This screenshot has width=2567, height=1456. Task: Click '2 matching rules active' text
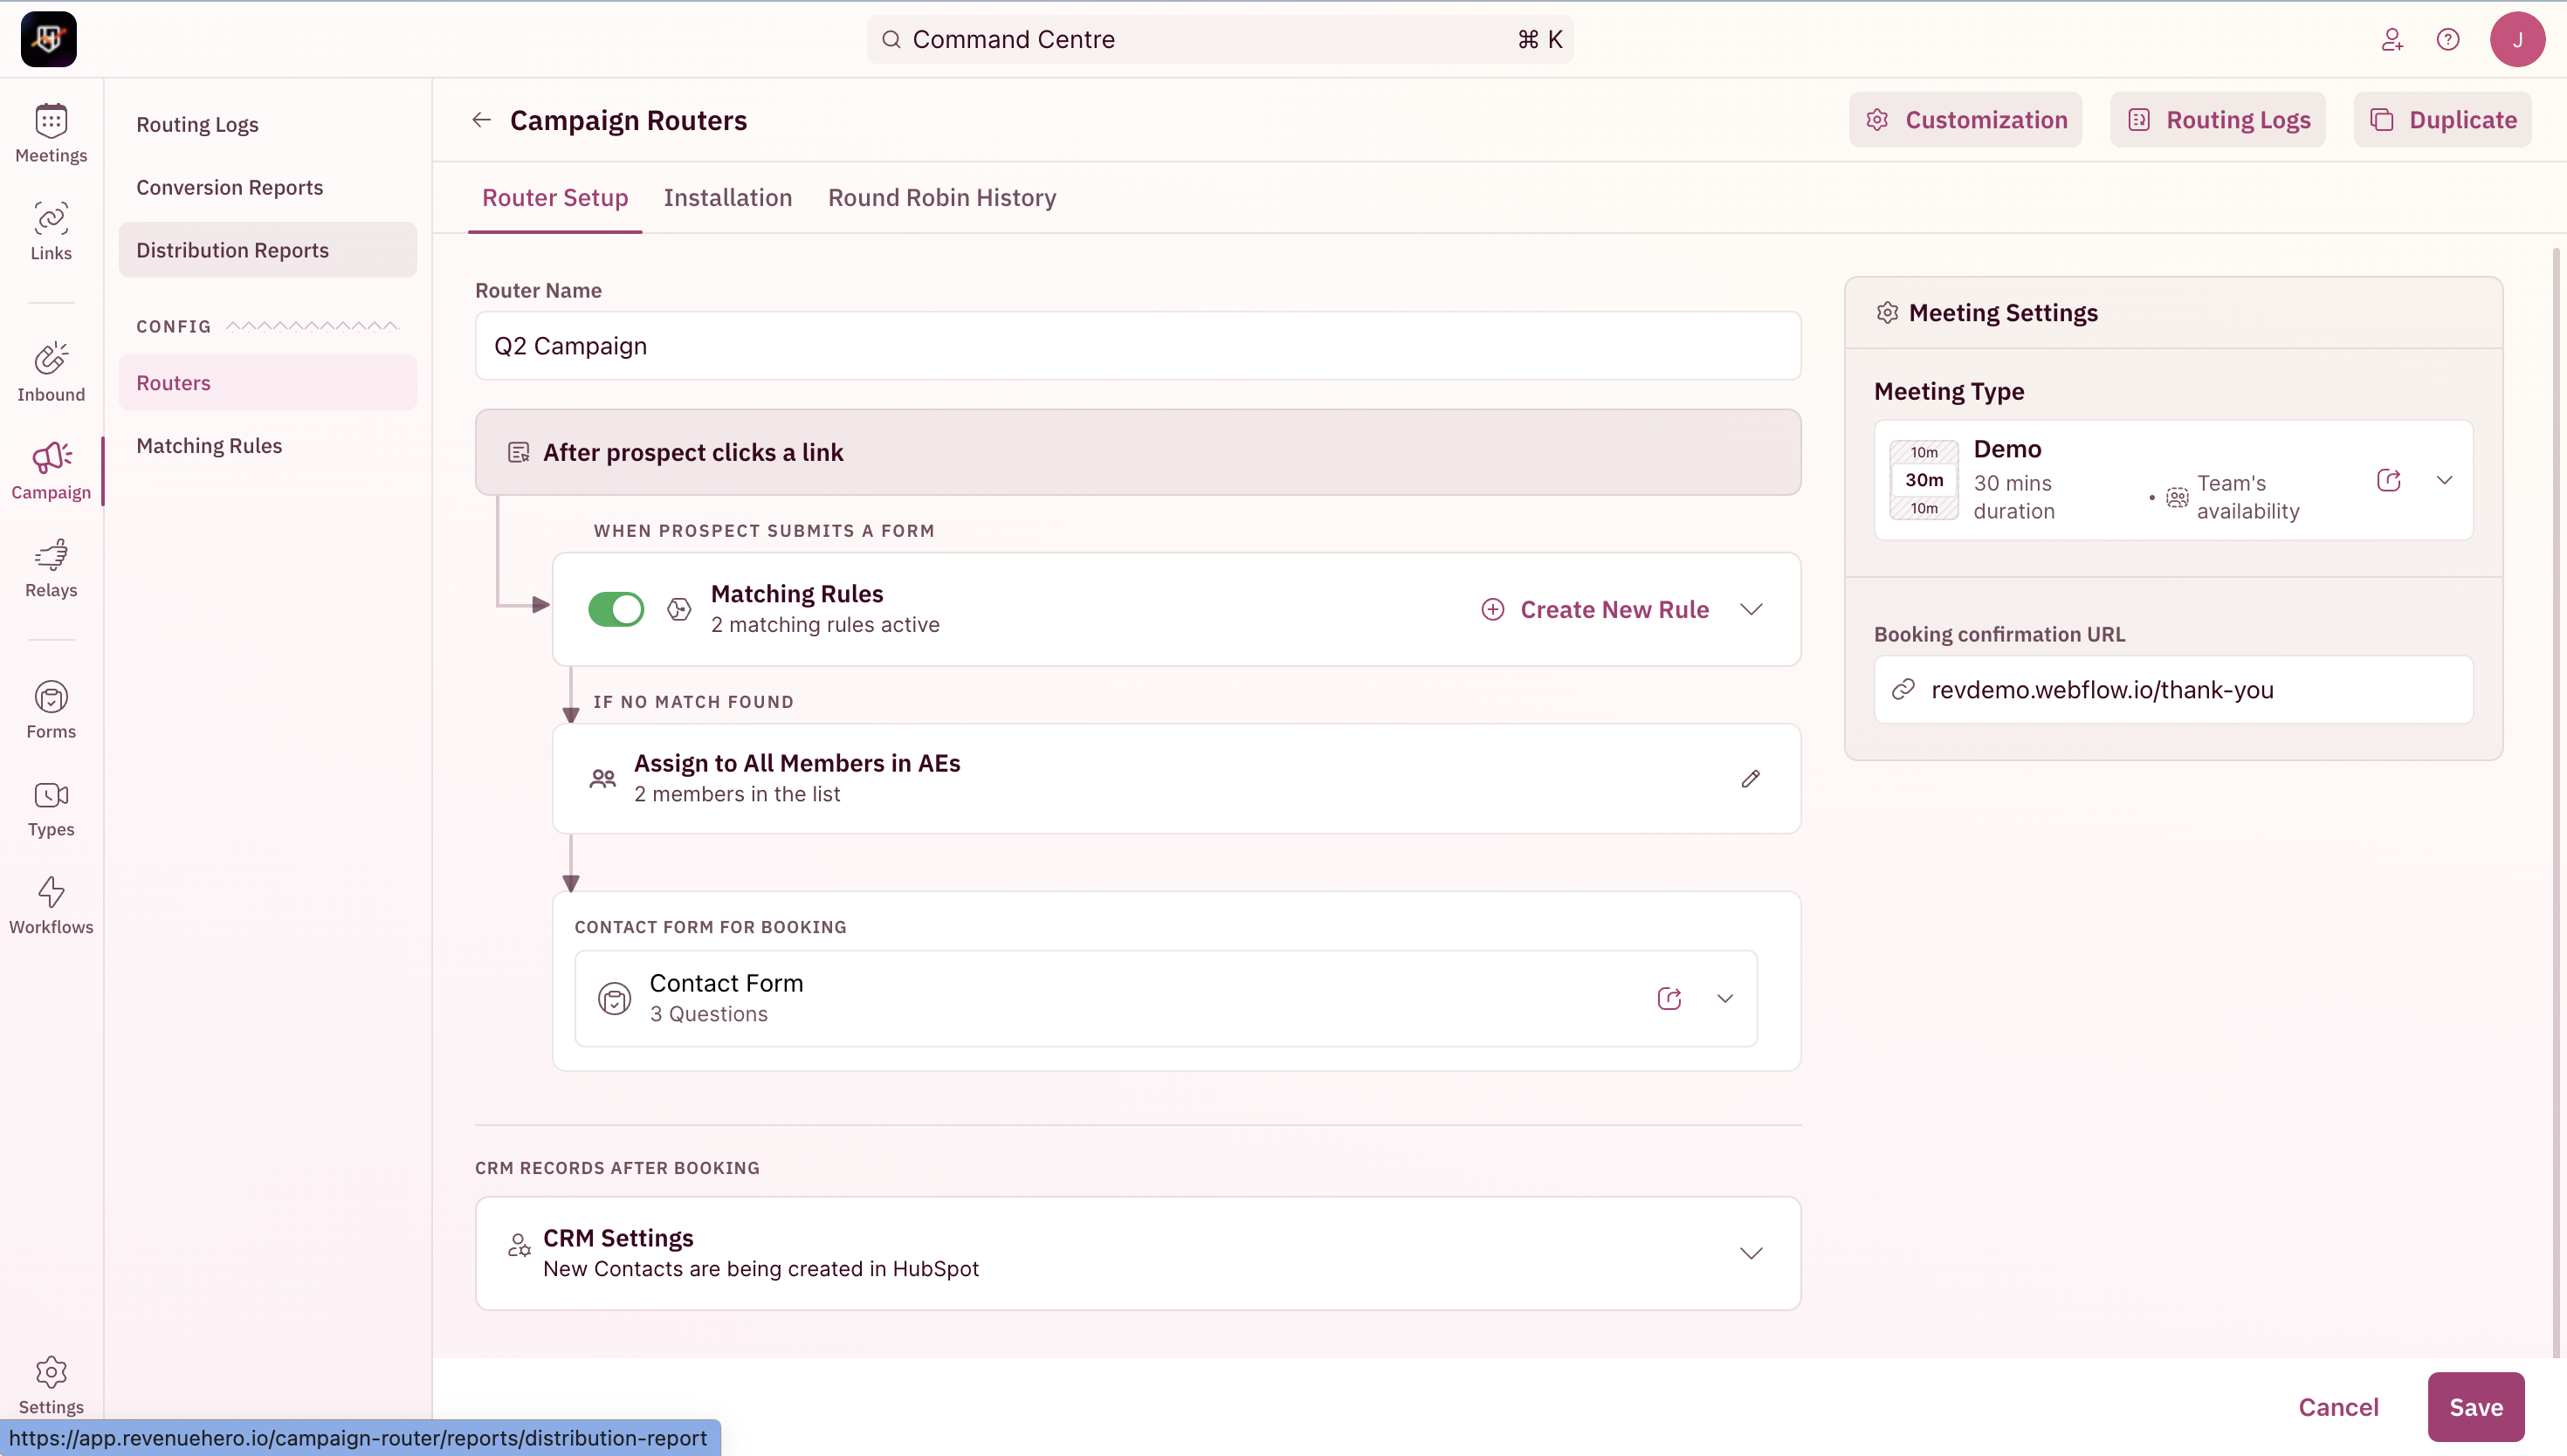[825, 625]
